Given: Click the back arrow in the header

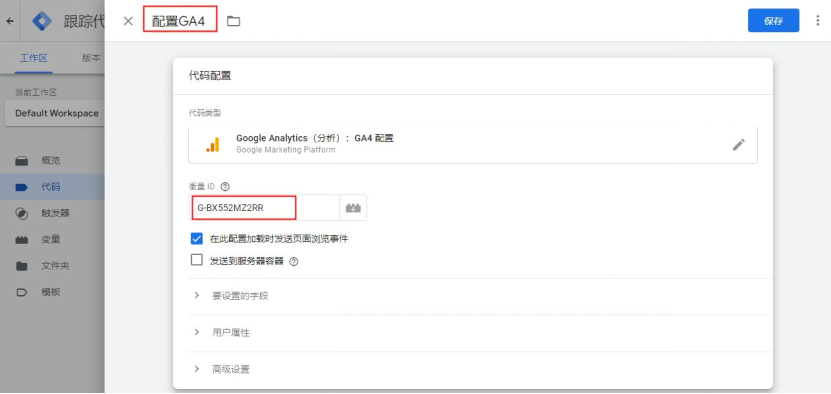Looking at the screenshot, I should 10,21.
